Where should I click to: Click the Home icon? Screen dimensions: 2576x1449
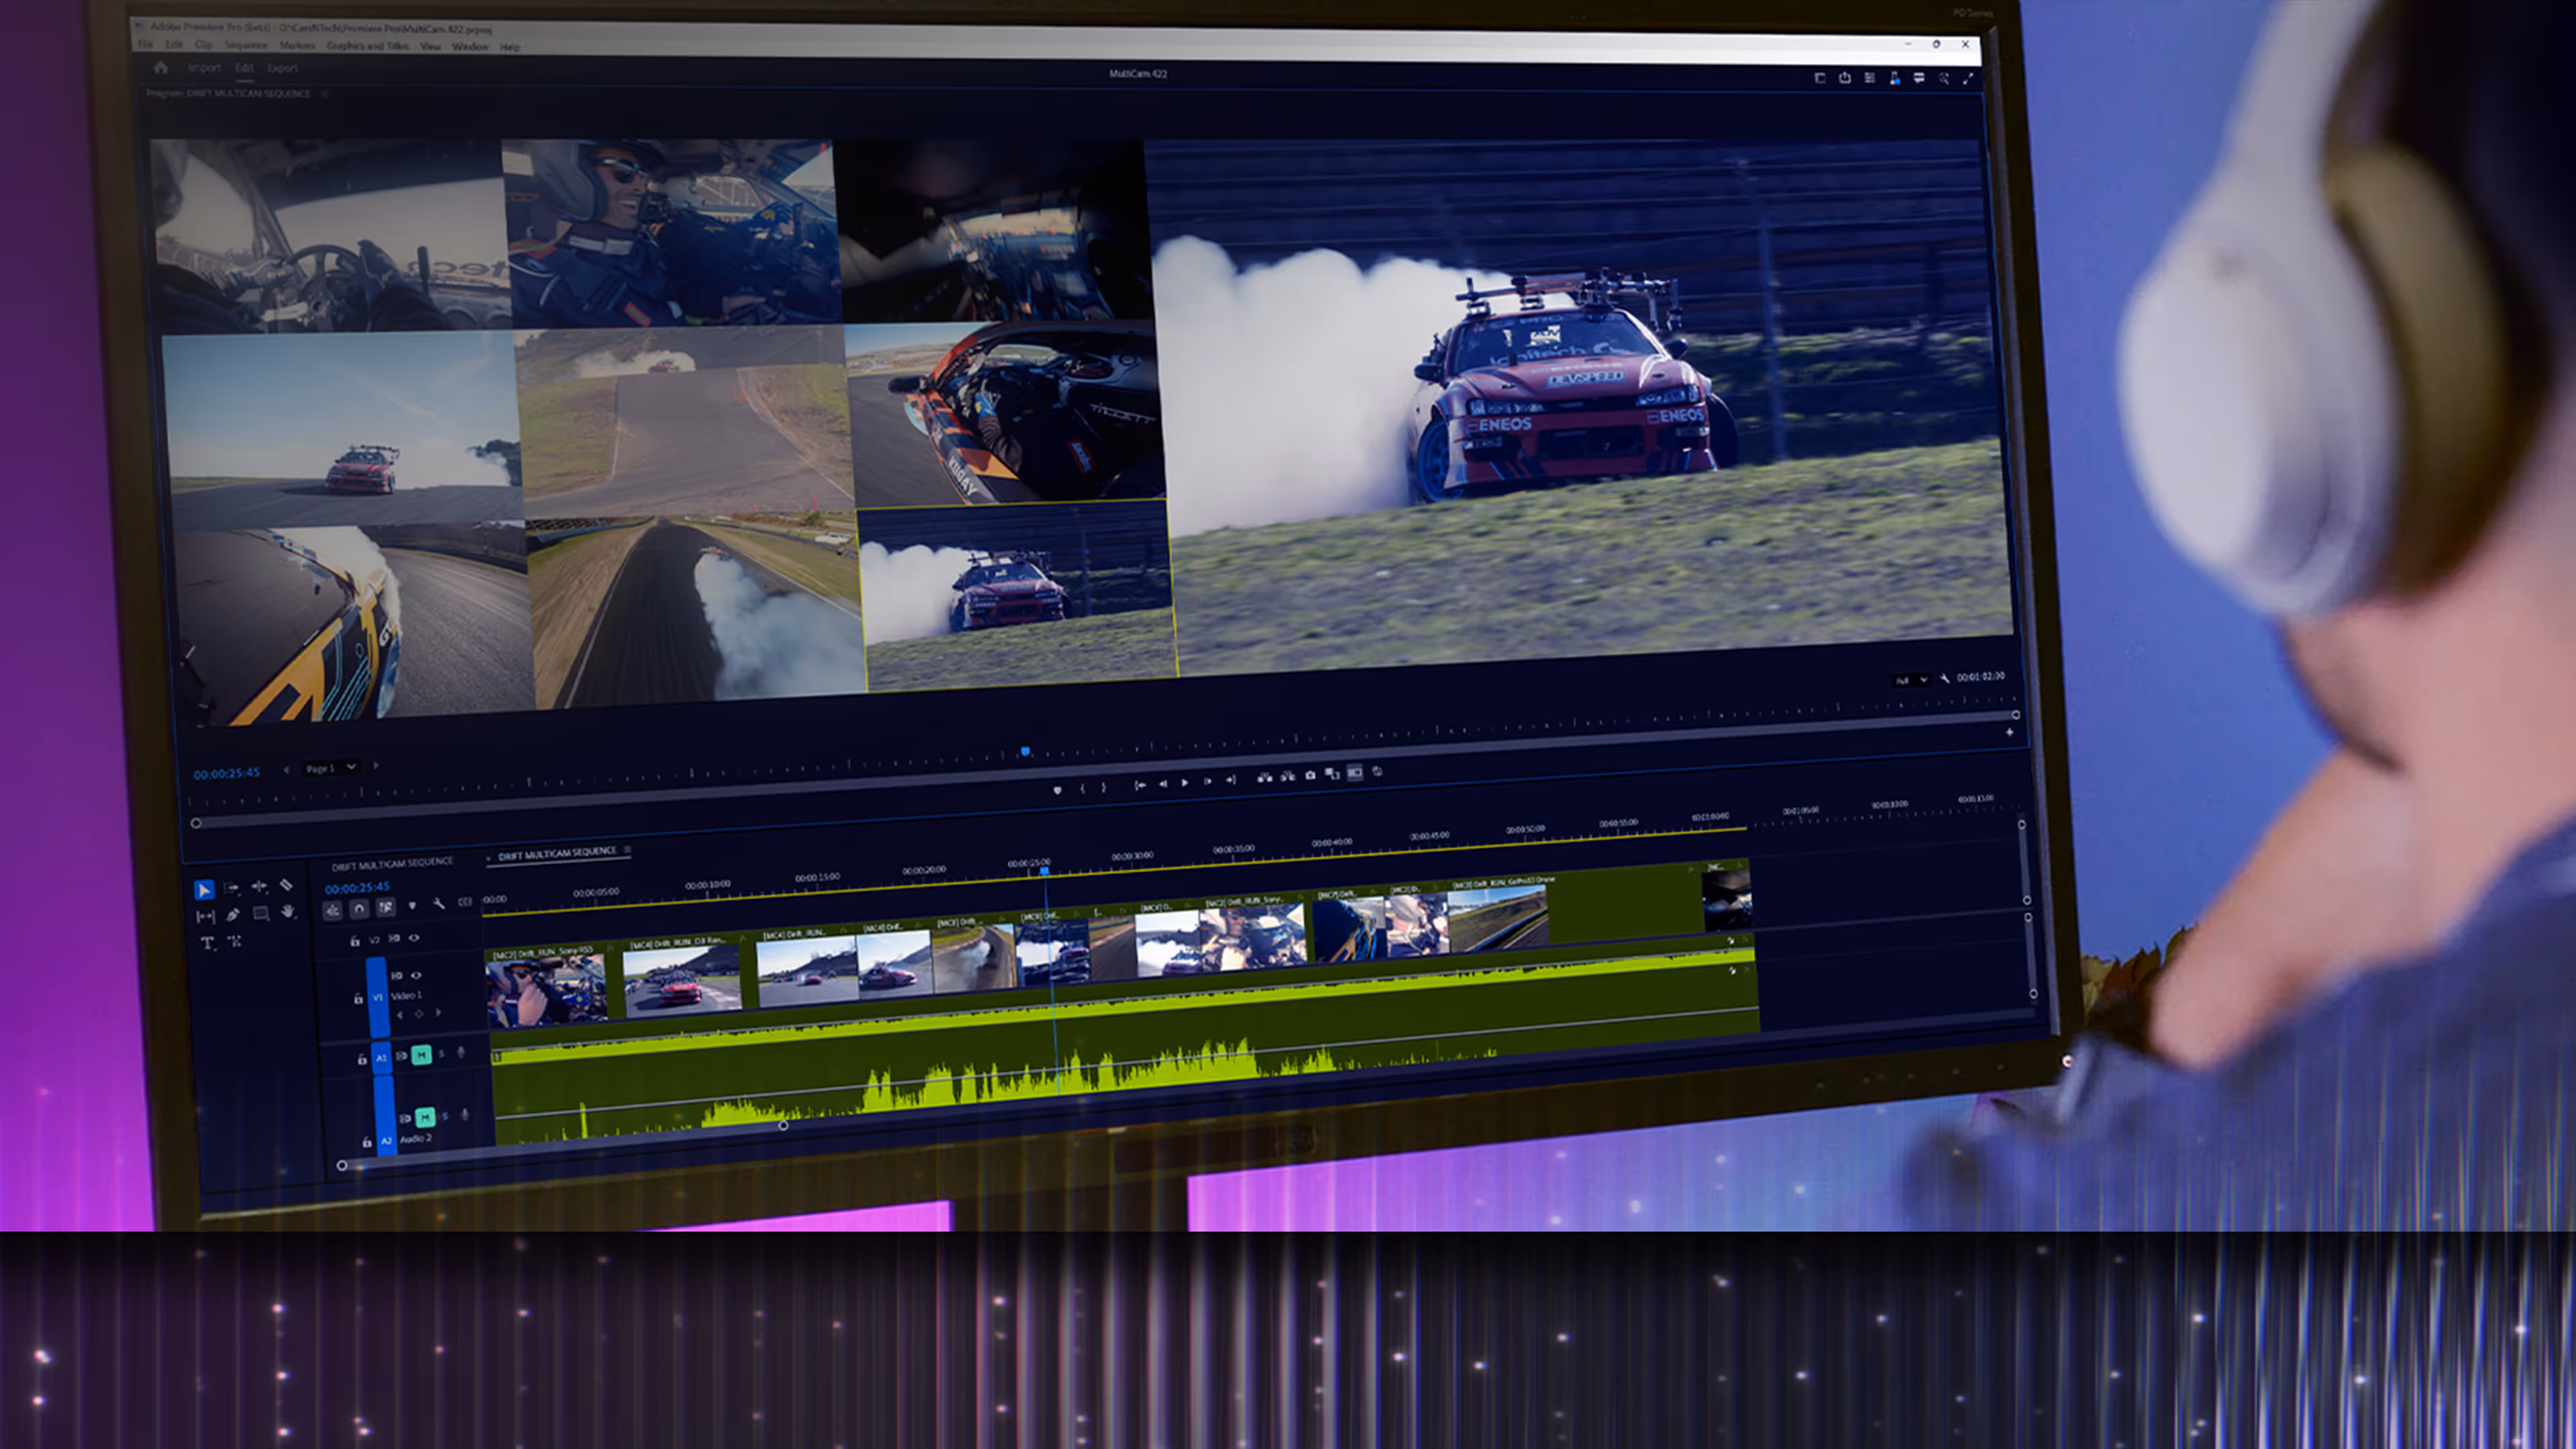click(x=160, y=67)
